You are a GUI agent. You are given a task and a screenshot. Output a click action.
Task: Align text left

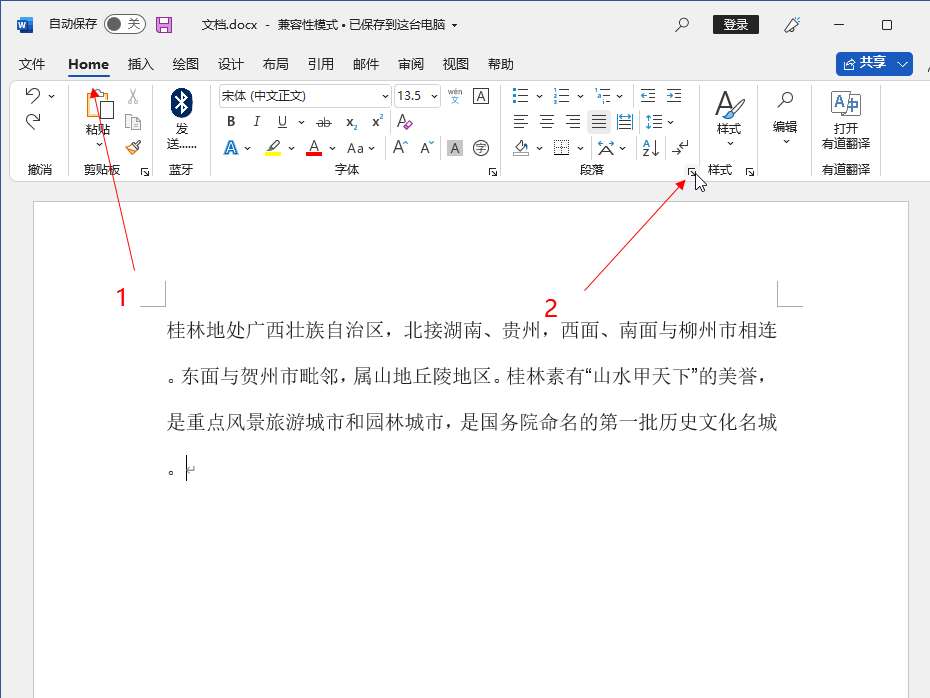(520, 122)
